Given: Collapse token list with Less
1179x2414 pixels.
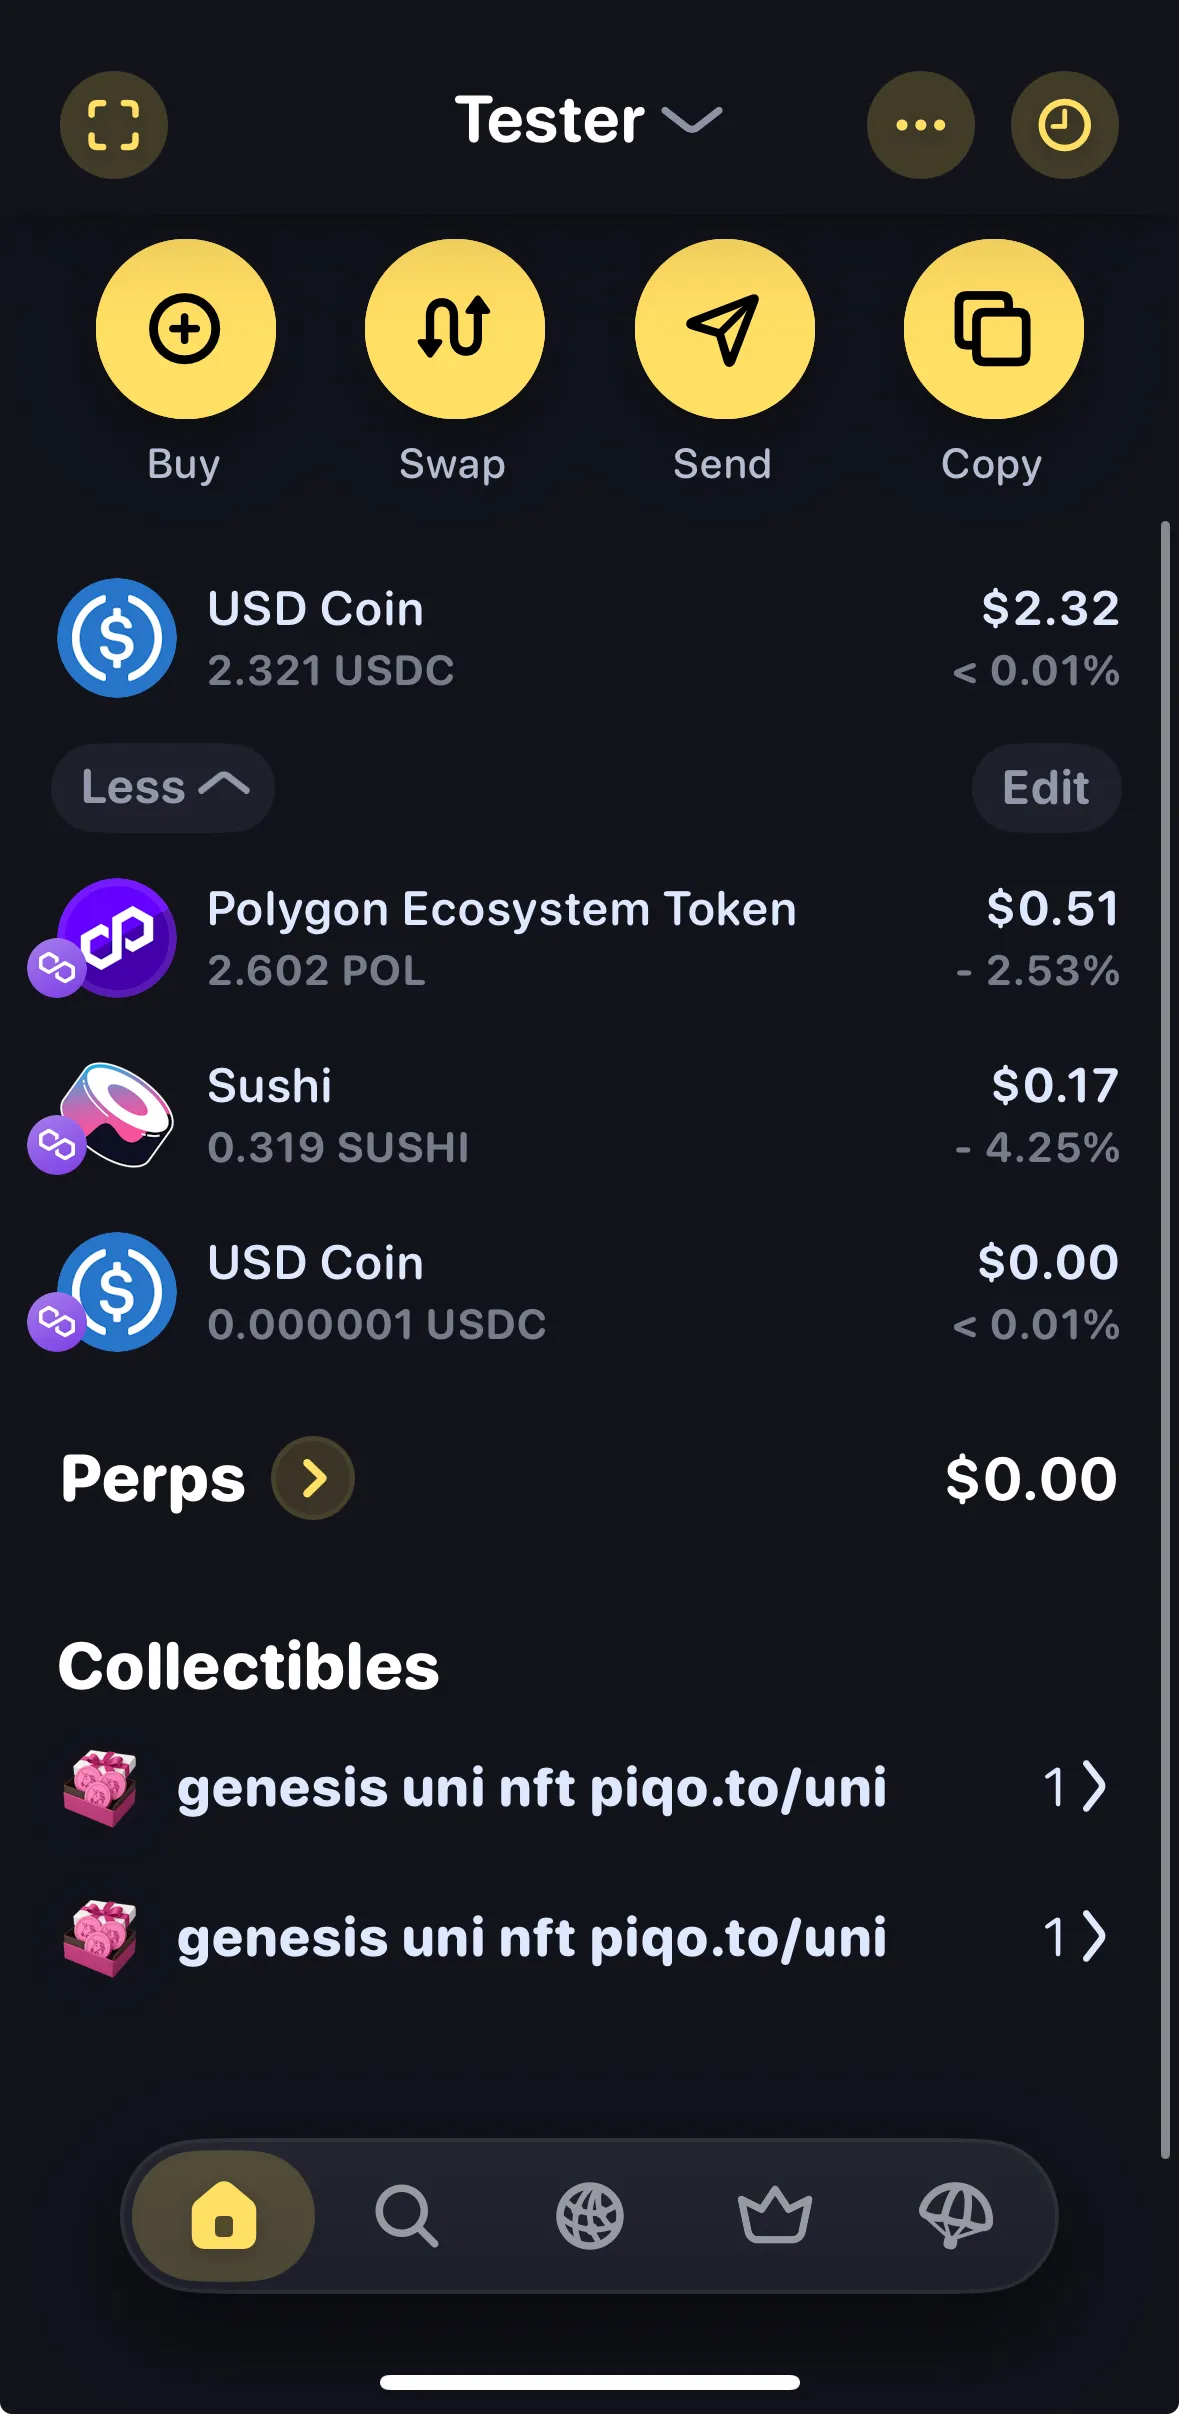Looking at the screenshot, I should 163,788.
